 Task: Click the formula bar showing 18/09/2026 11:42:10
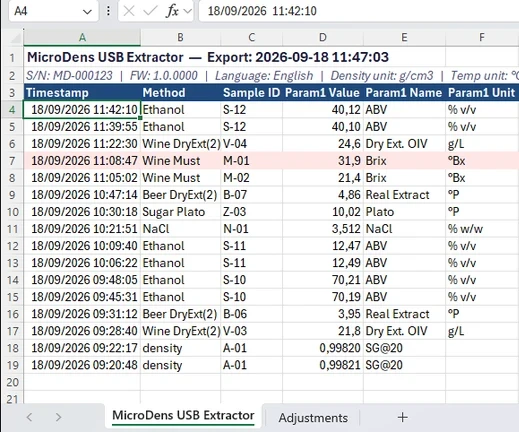pos(358,11)
